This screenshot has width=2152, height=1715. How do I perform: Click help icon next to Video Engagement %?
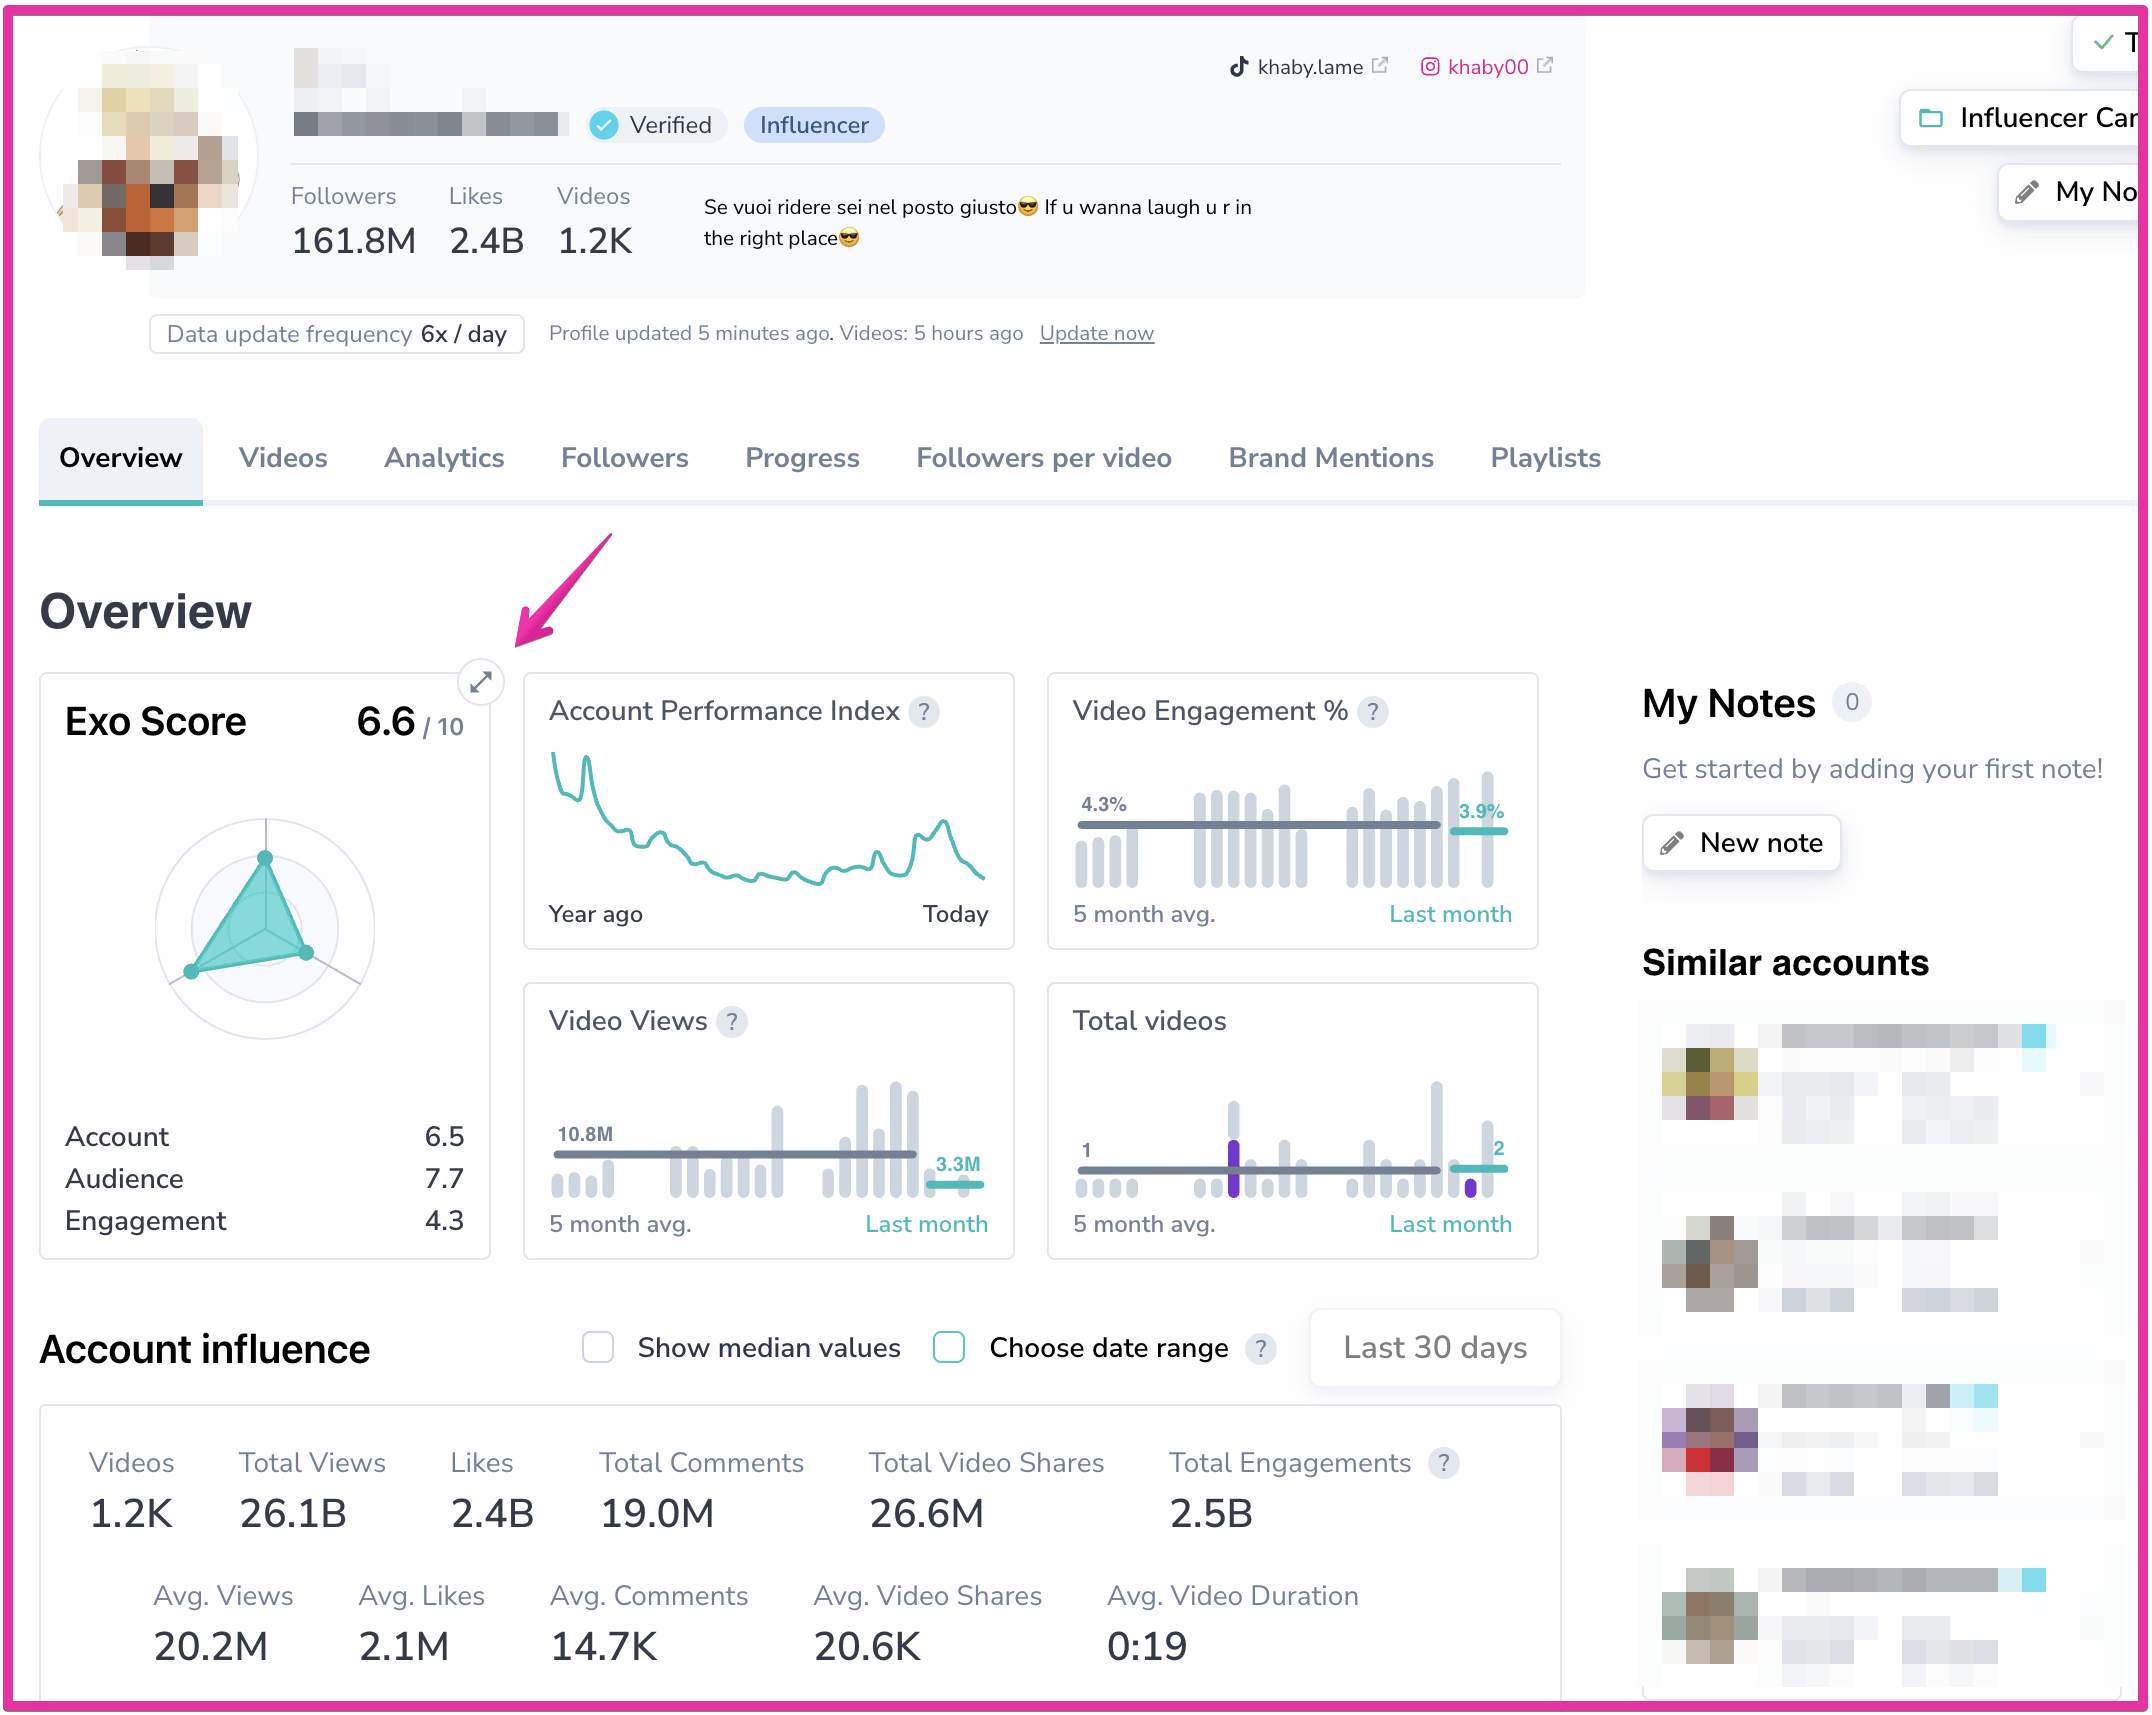(1373, 712)
